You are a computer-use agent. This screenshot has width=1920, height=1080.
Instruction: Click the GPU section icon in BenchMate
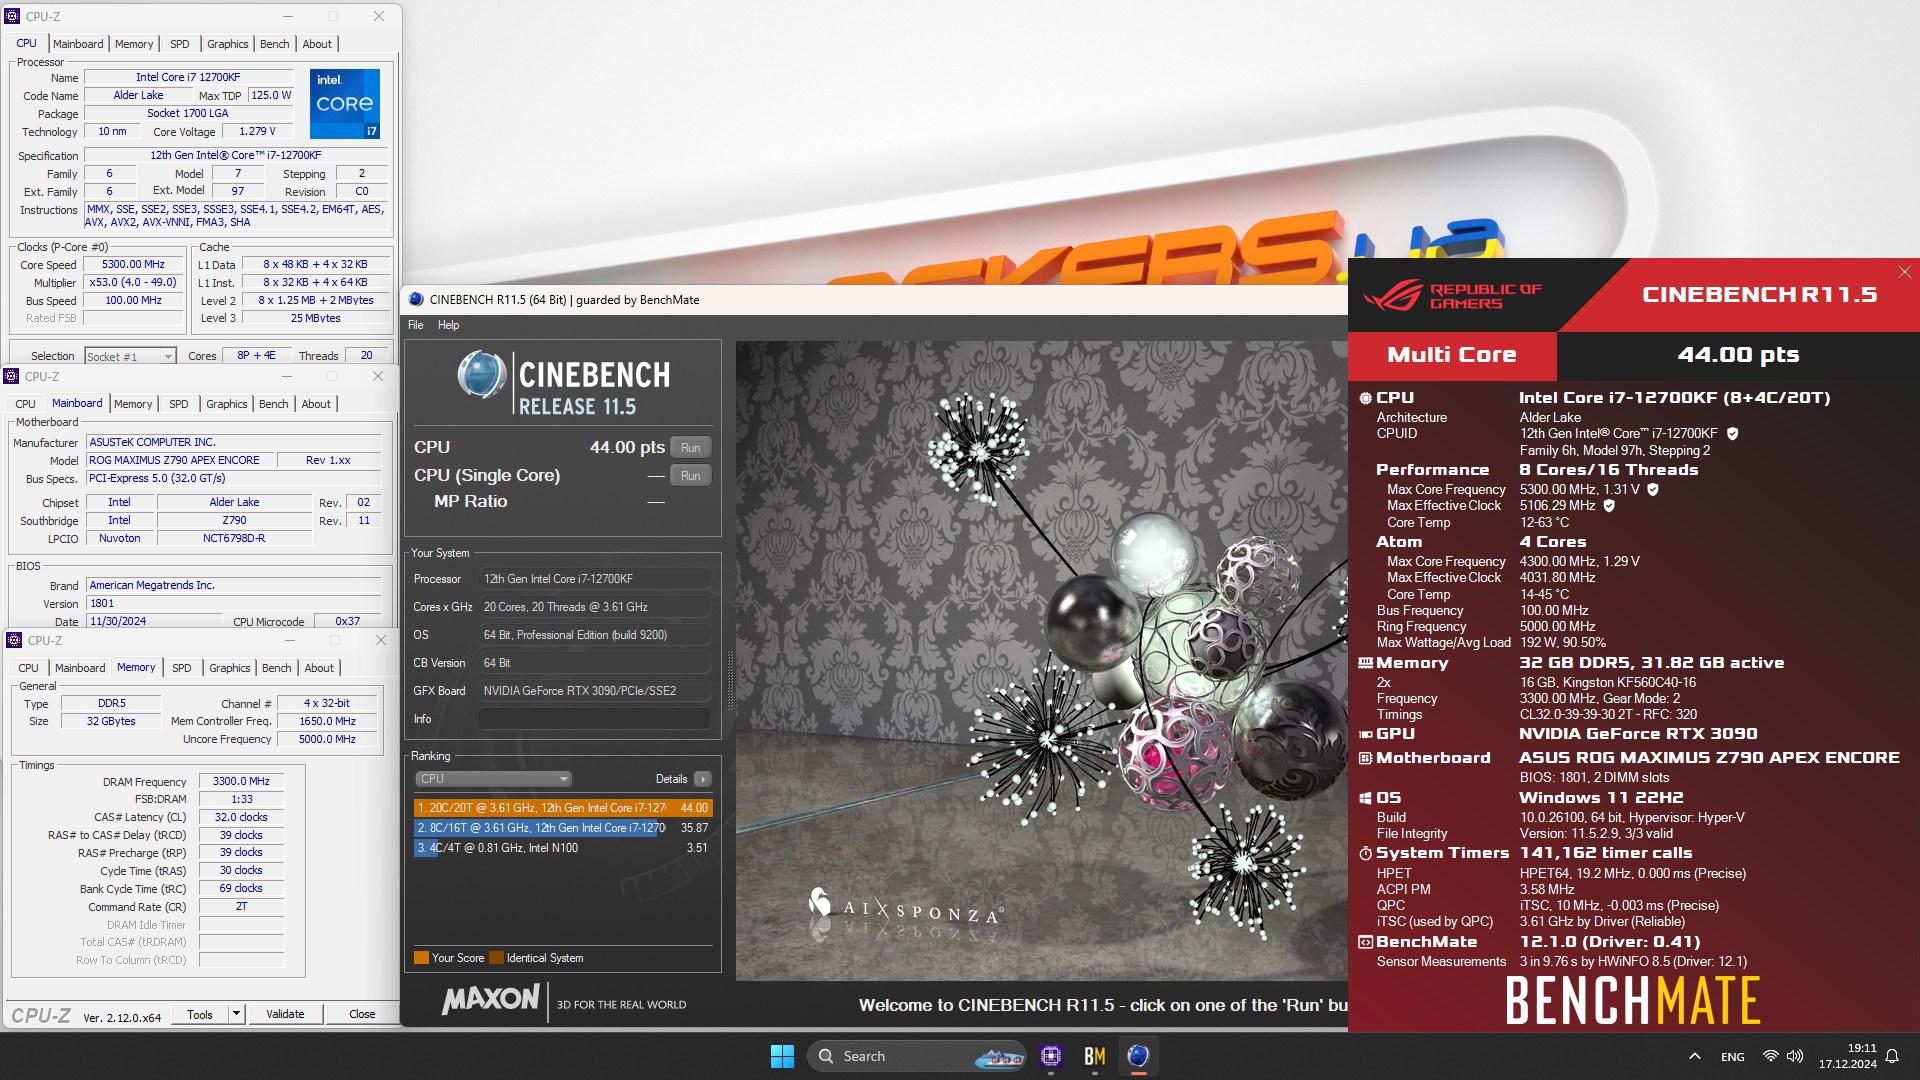click(1365, 734)
